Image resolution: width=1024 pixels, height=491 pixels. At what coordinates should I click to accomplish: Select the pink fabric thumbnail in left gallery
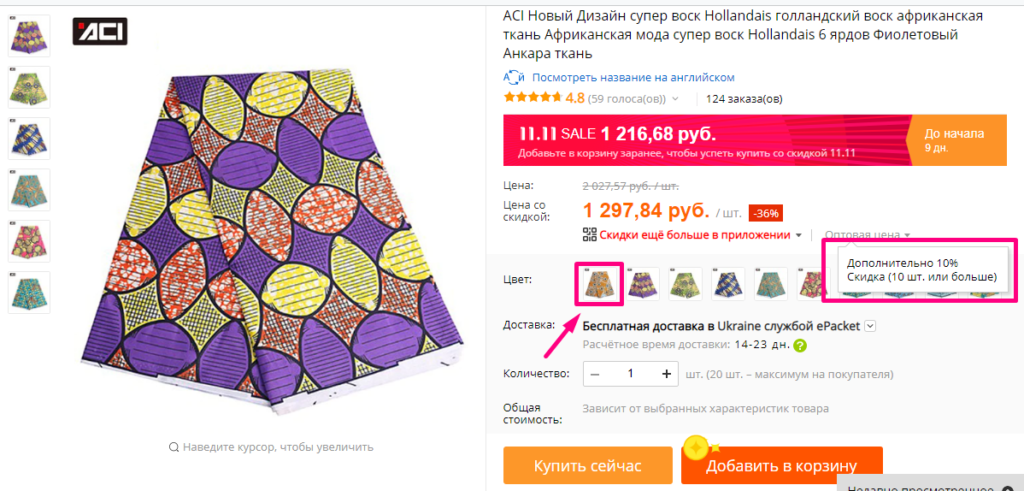tap(28, 240)
